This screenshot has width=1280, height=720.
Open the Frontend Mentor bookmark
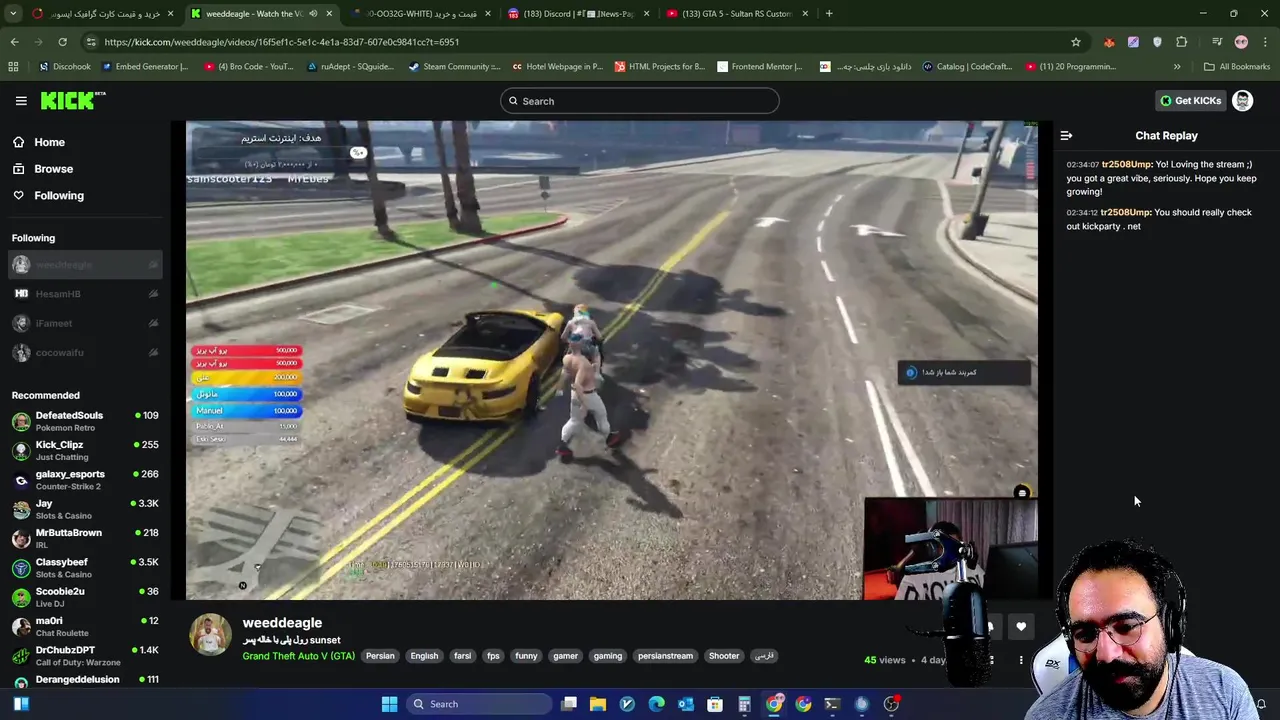tap(759, 67)
